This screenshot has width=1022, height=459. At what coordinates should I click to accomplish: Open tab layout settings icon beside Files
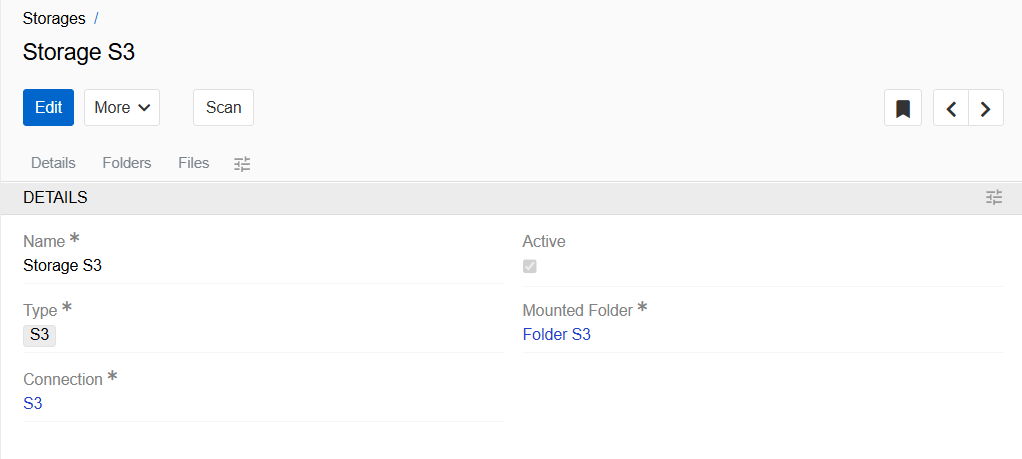(x=242, y=163)
